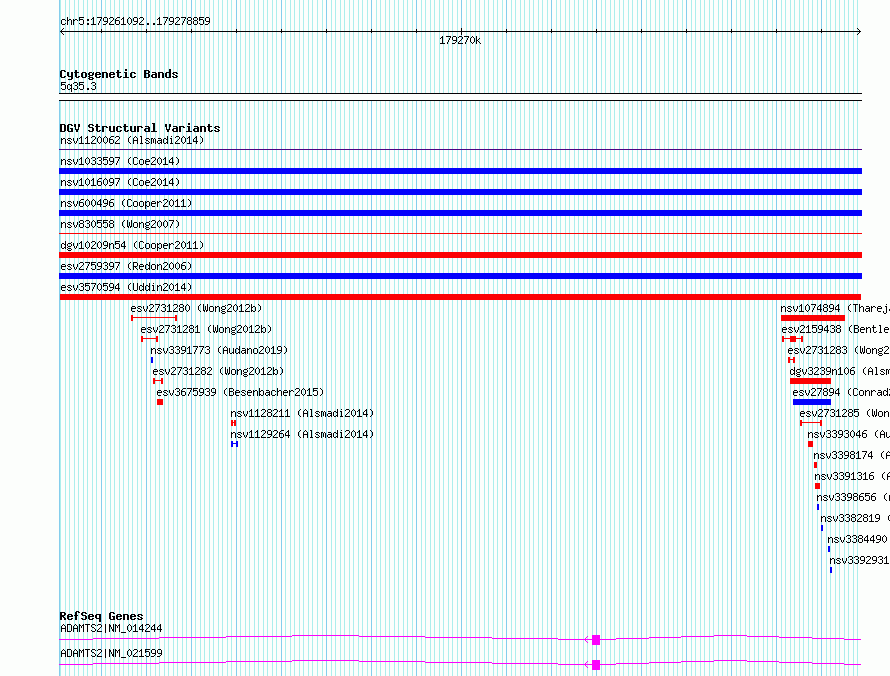Image resolution: width=890 pixels, height=676 pixels.
Task: Select the nsv3393046 red square marker
Action: 811,444
